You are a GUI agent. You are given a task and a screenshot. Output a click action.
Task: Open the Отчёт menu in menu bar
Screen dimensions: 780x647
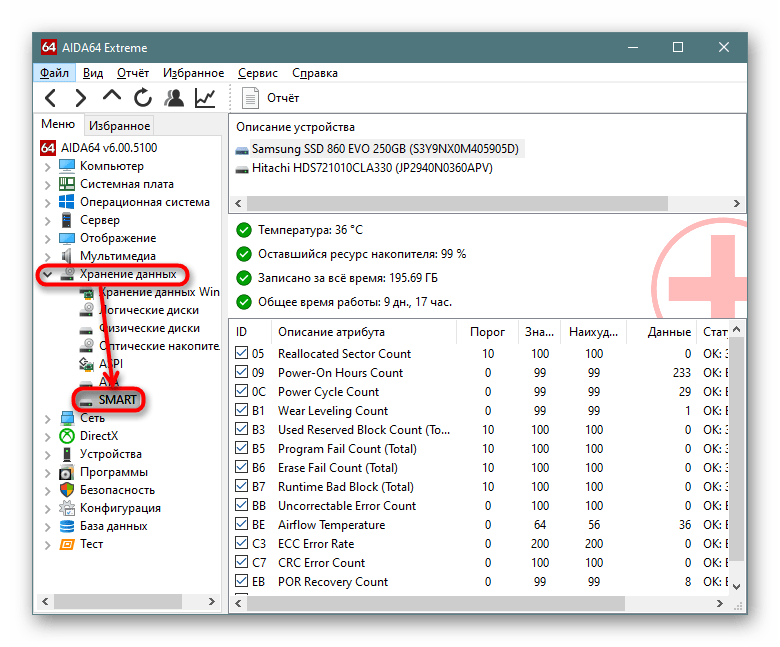(133, 73)
